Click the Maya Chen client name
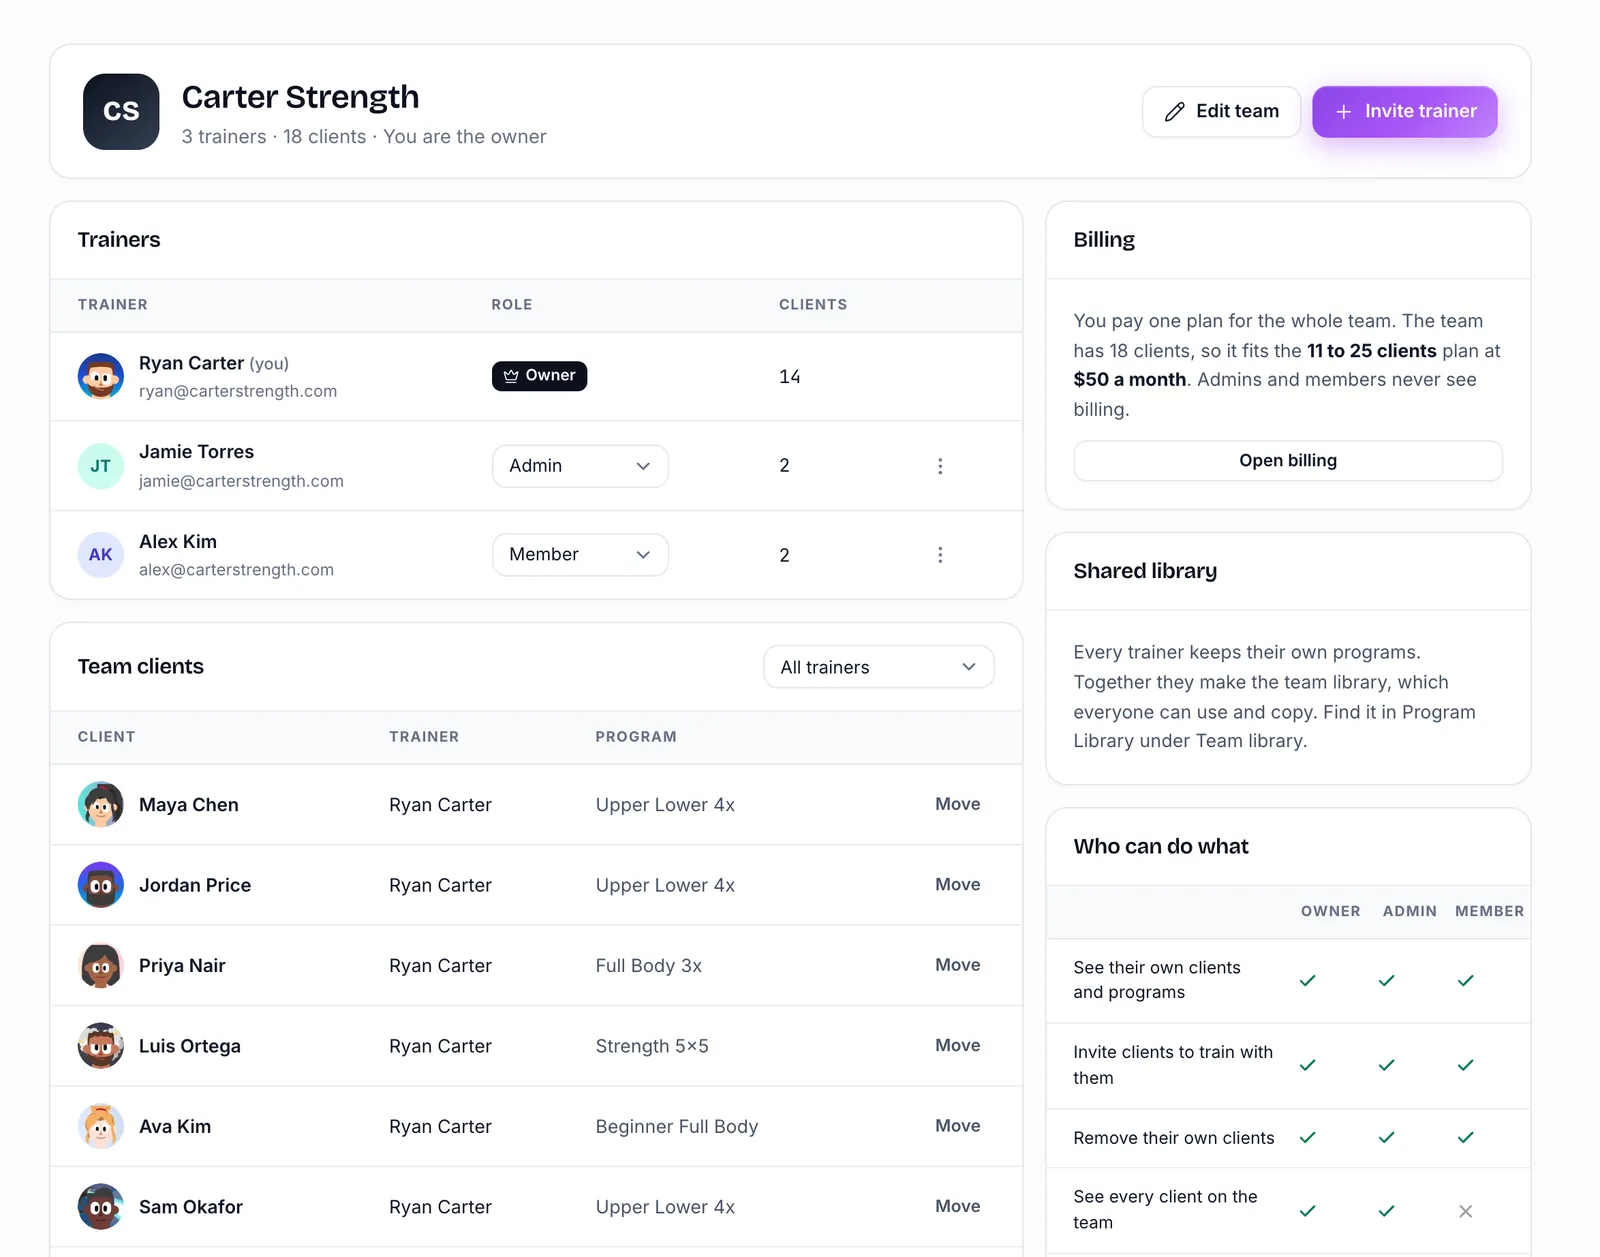1600x1257 pixels. (189, 805)
